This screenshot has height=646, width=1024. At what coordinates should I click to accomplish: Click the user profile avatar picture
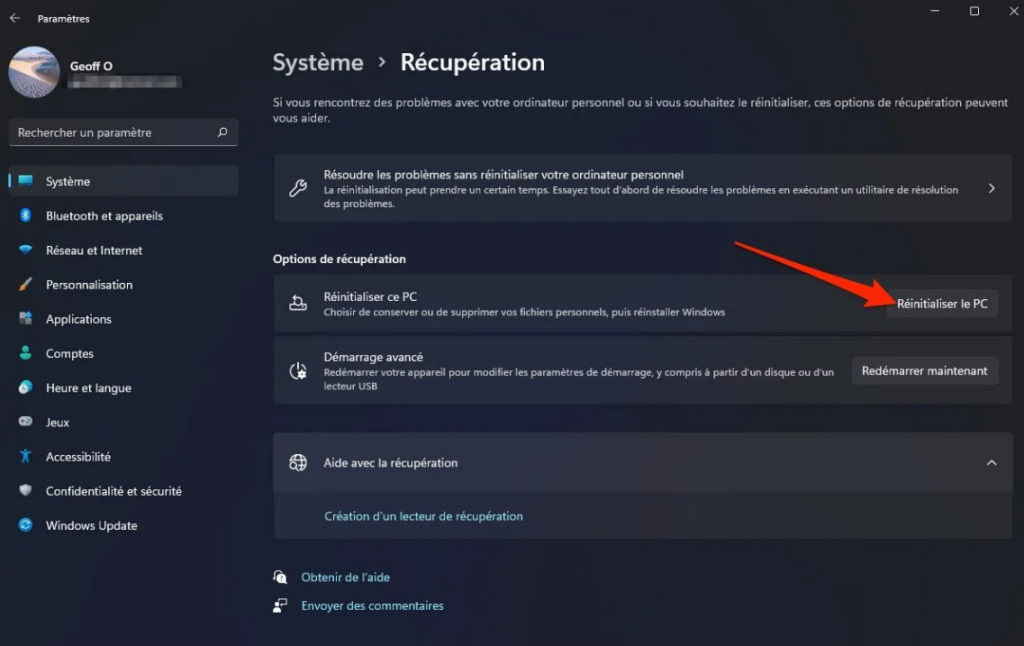coord(33,72)
